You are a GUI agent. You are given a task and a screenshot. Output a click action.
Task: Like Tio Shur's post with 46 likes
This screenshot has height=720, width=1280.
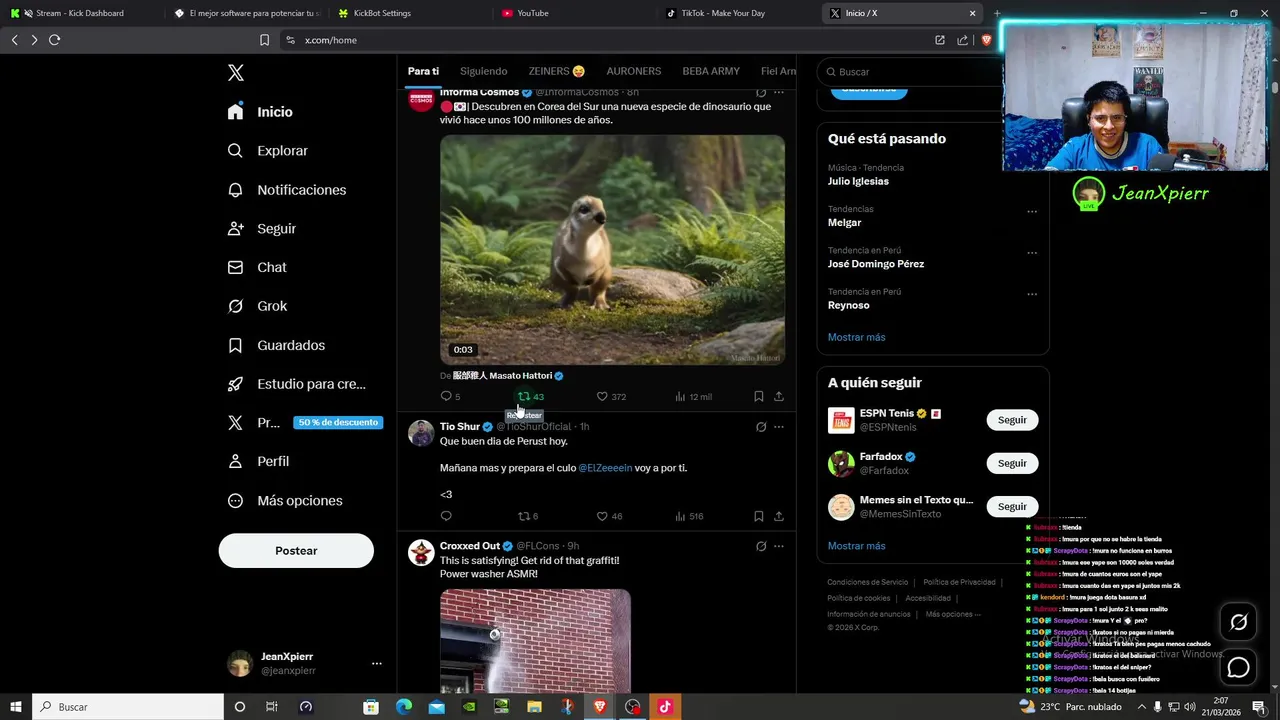coord(609,517)
